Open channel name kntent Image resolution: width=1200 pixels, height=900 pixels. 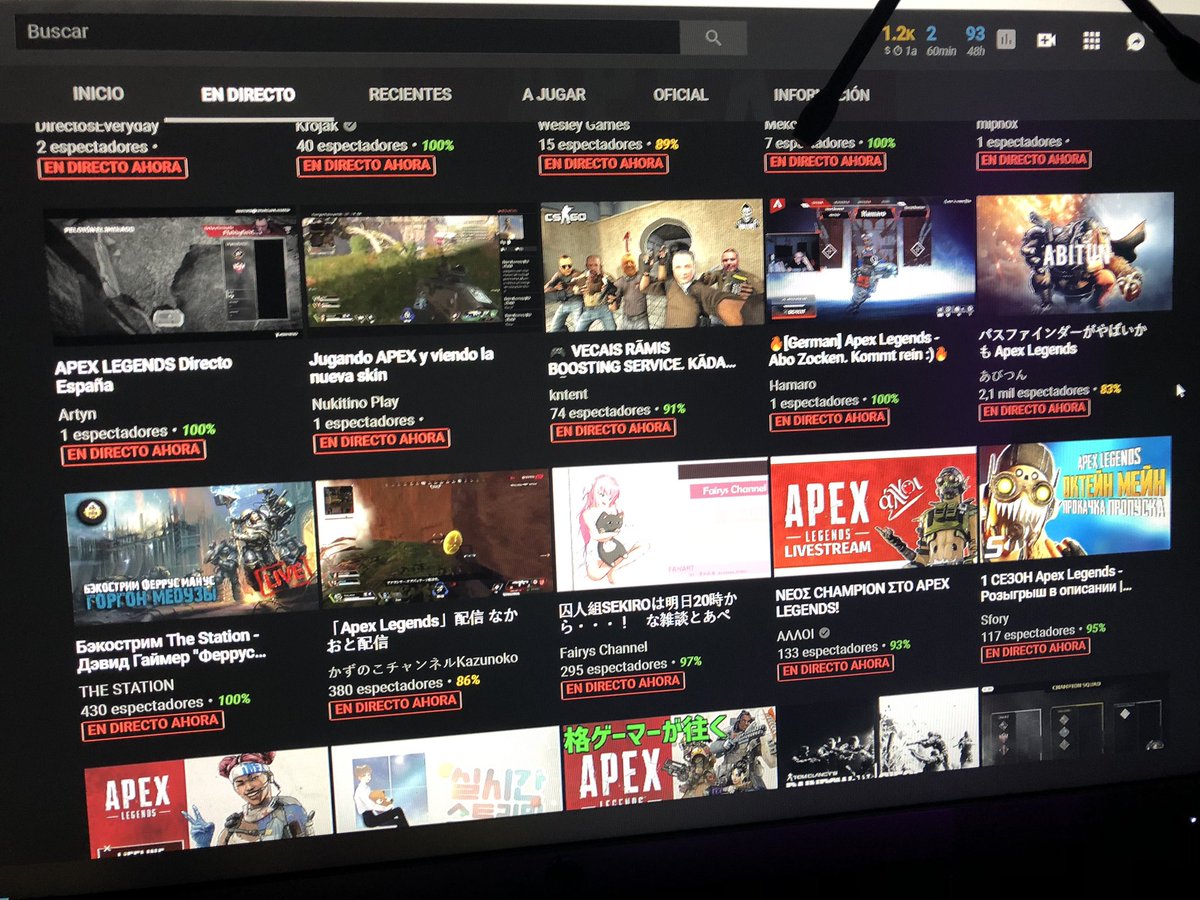[569, 394]
